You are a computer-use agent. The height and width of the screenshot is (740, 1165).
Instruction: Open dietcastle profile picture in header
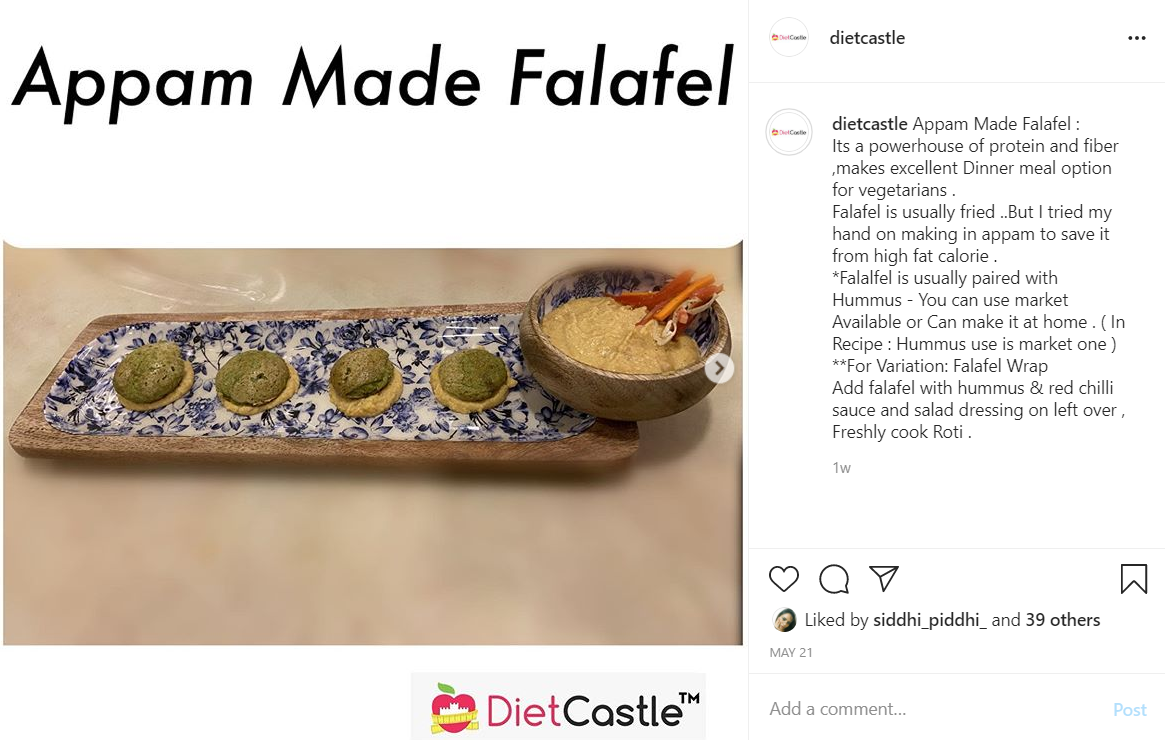pos(789,37)
